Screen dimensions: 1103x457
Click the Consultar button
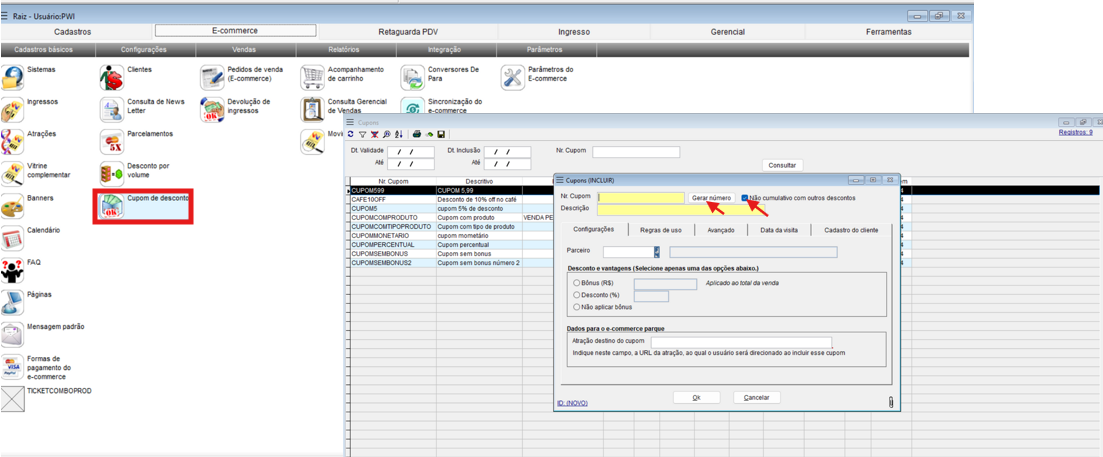click(x=782, y=165)
